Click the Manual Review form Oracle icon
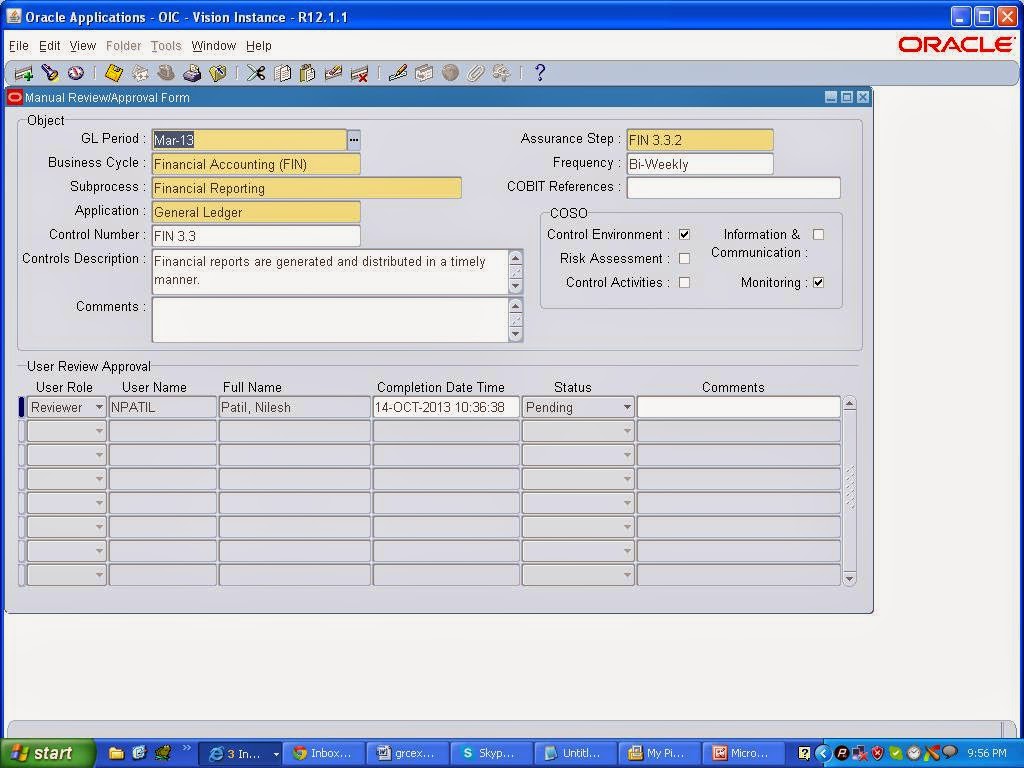 (14, 97)
